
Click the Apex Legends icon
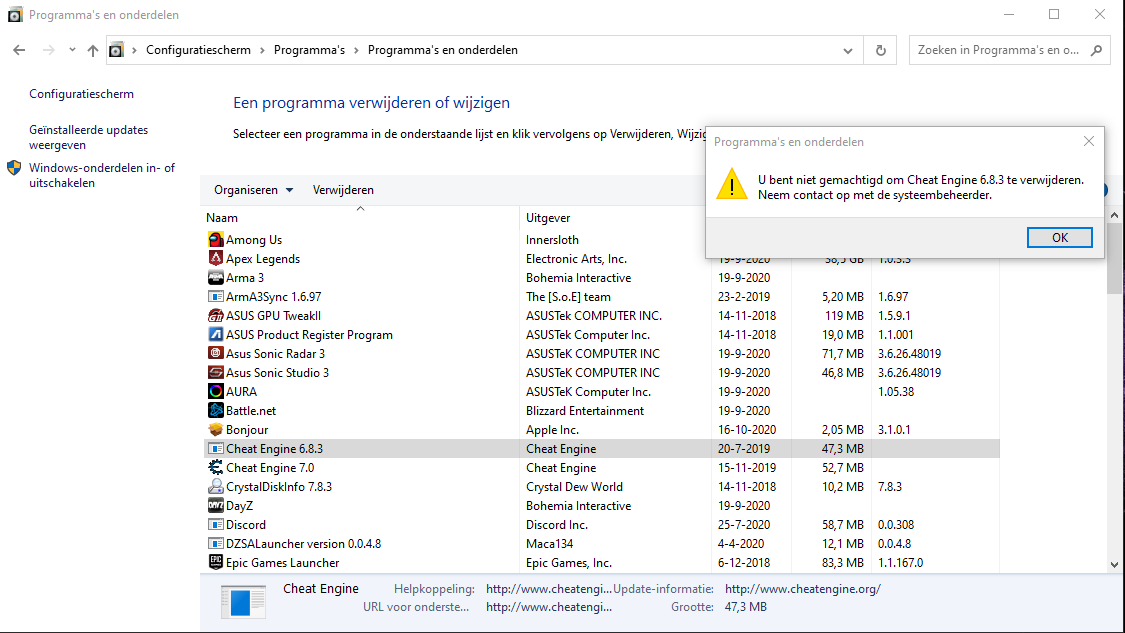[x=215, y=258]
